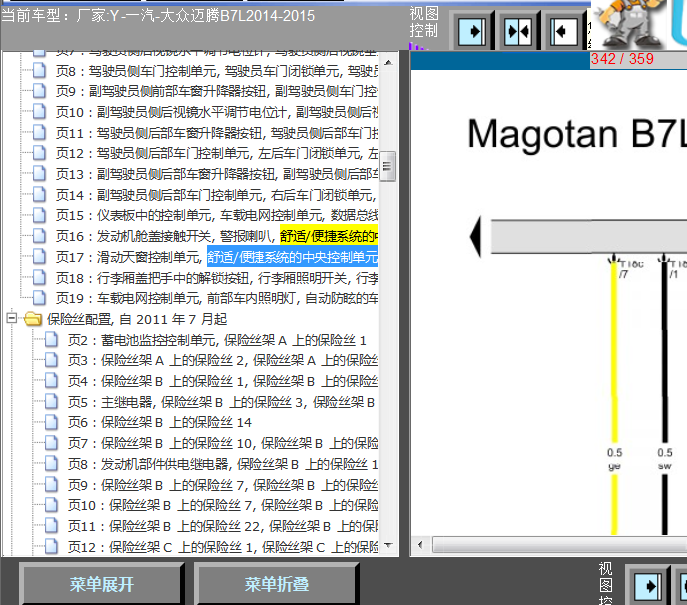Open 页14 副驾驶员侧后部车门控制单元
This screenshot has height=605, width=687.
217,195
